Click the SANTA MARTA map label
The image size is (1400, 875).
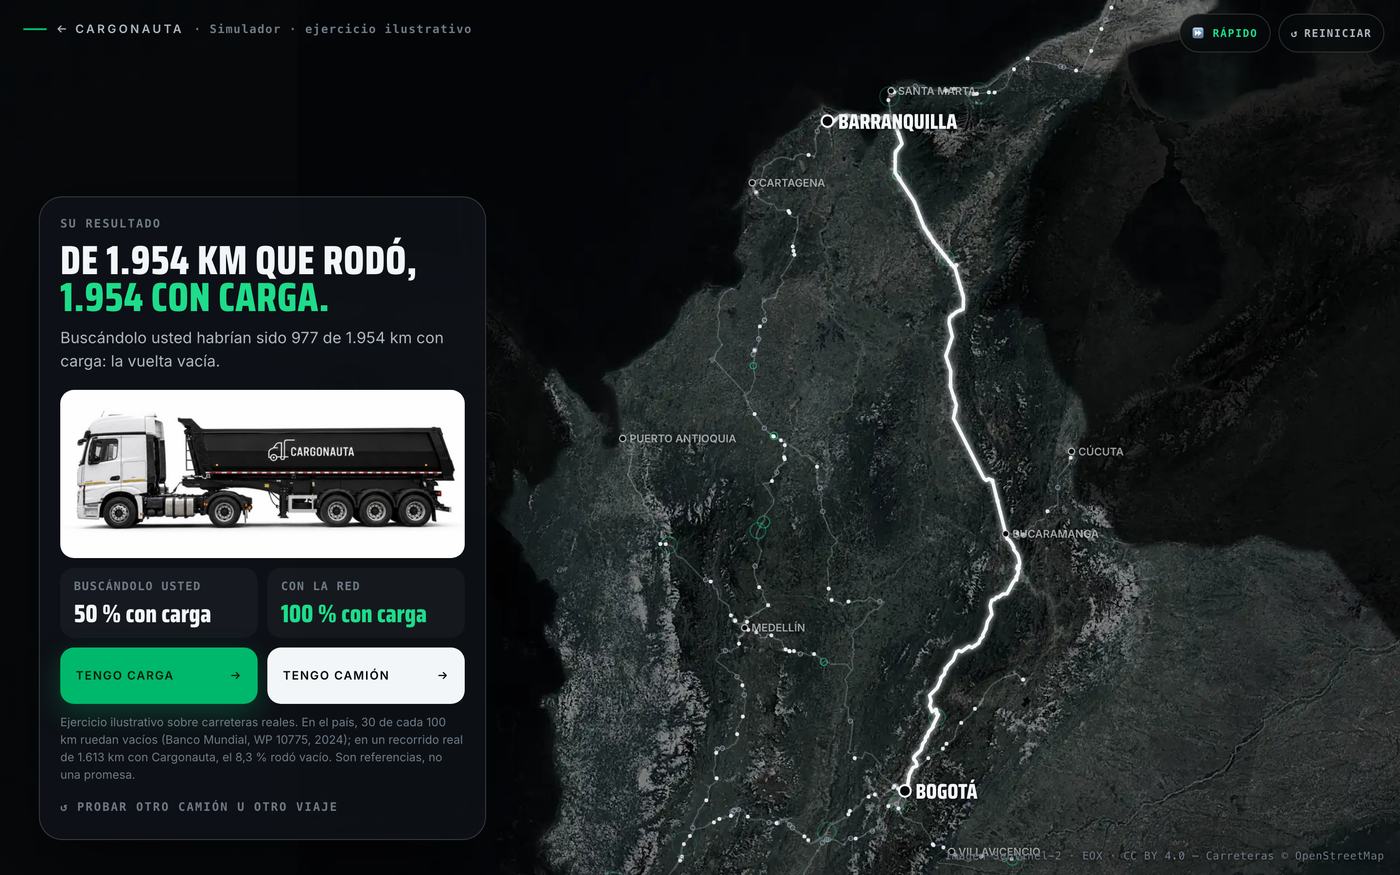pyautogui.click(x=938, y=91)
